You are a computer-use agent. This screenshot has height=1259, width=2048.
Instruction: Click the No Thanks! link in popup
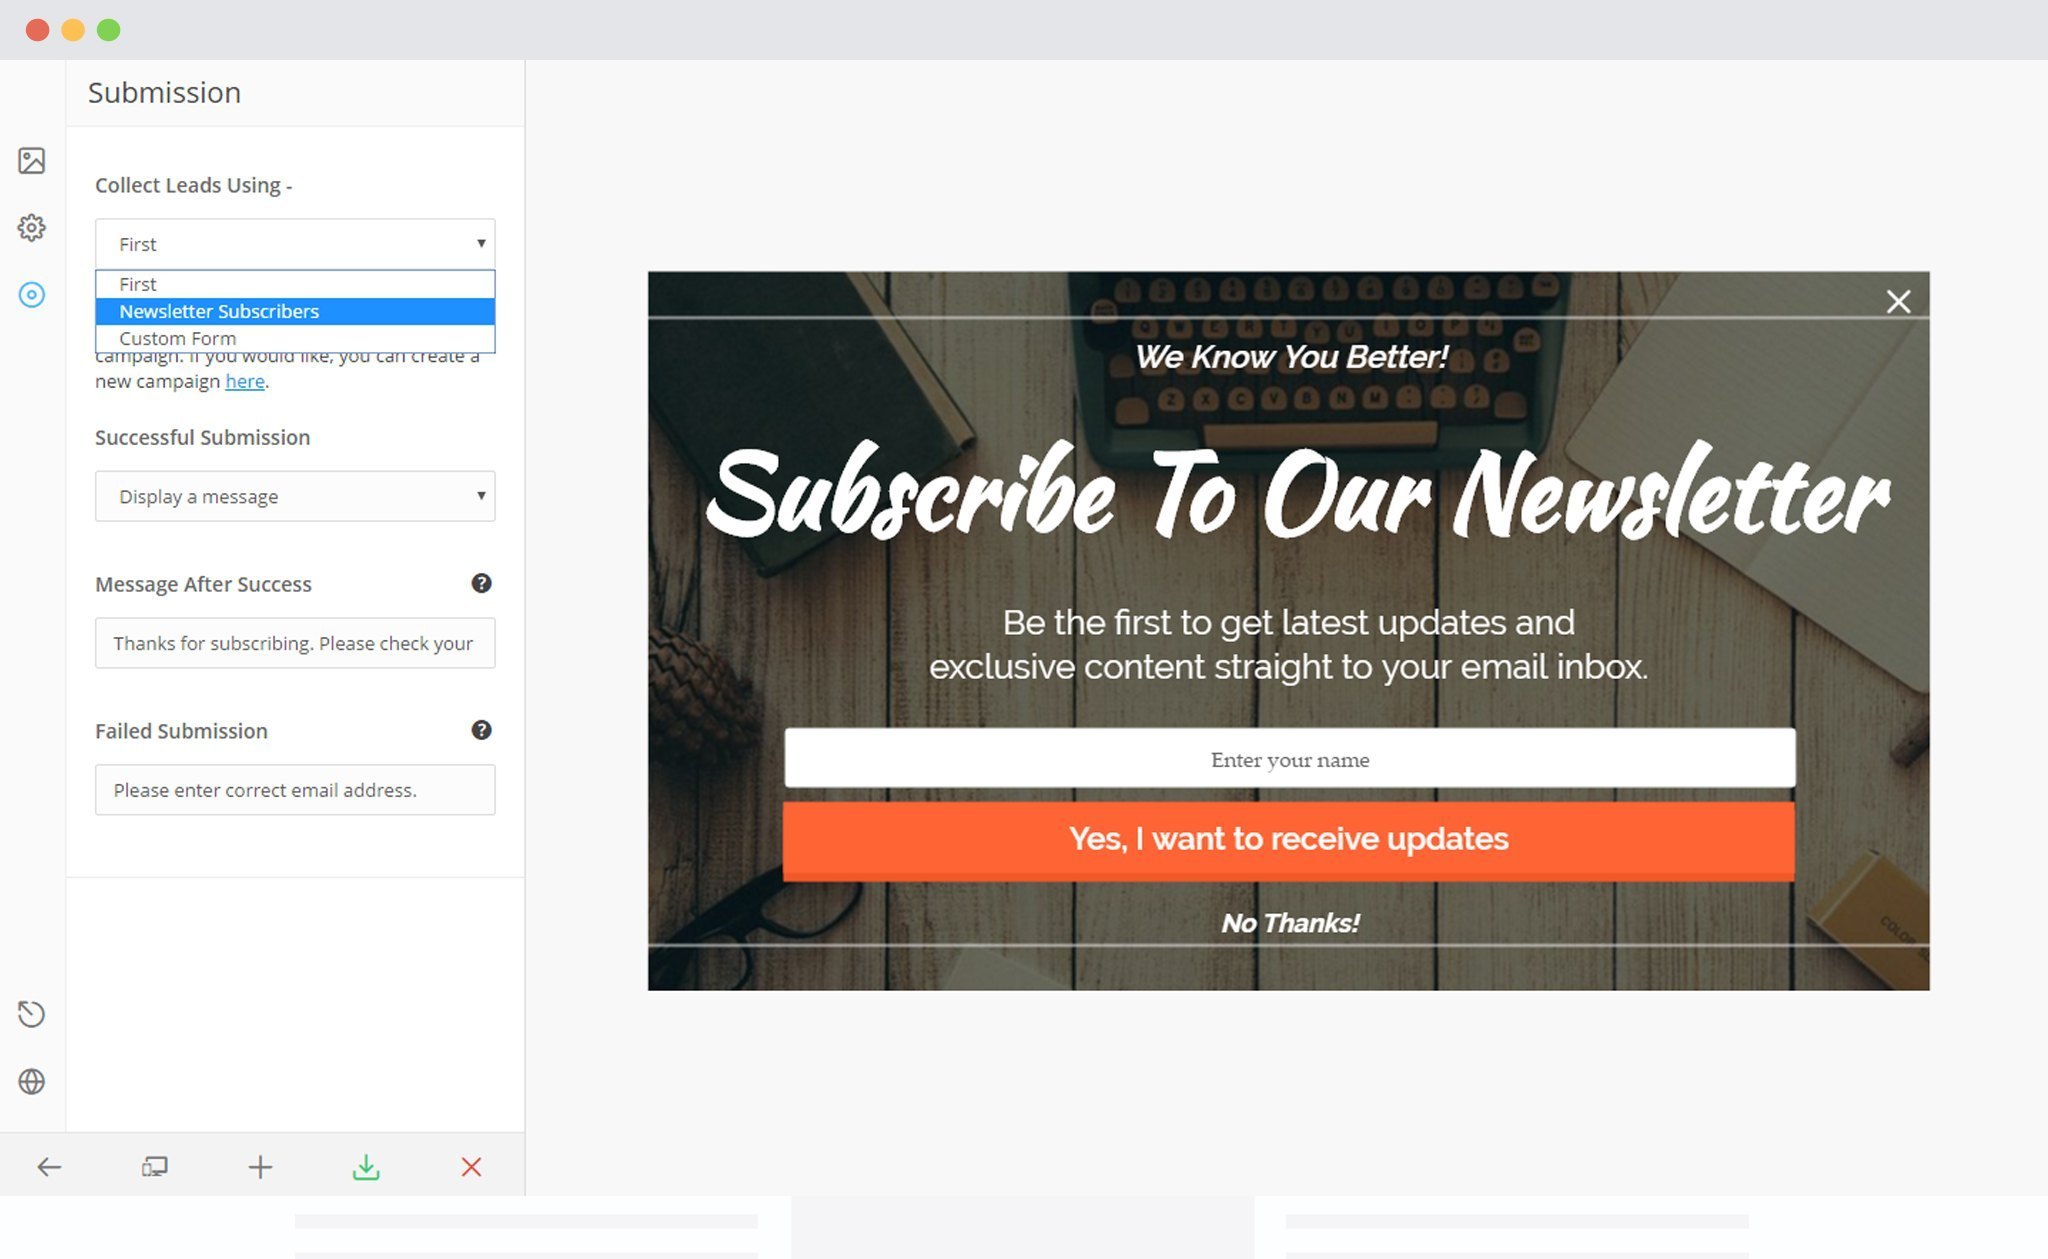pyautogui.click(x=1290, y=923)
